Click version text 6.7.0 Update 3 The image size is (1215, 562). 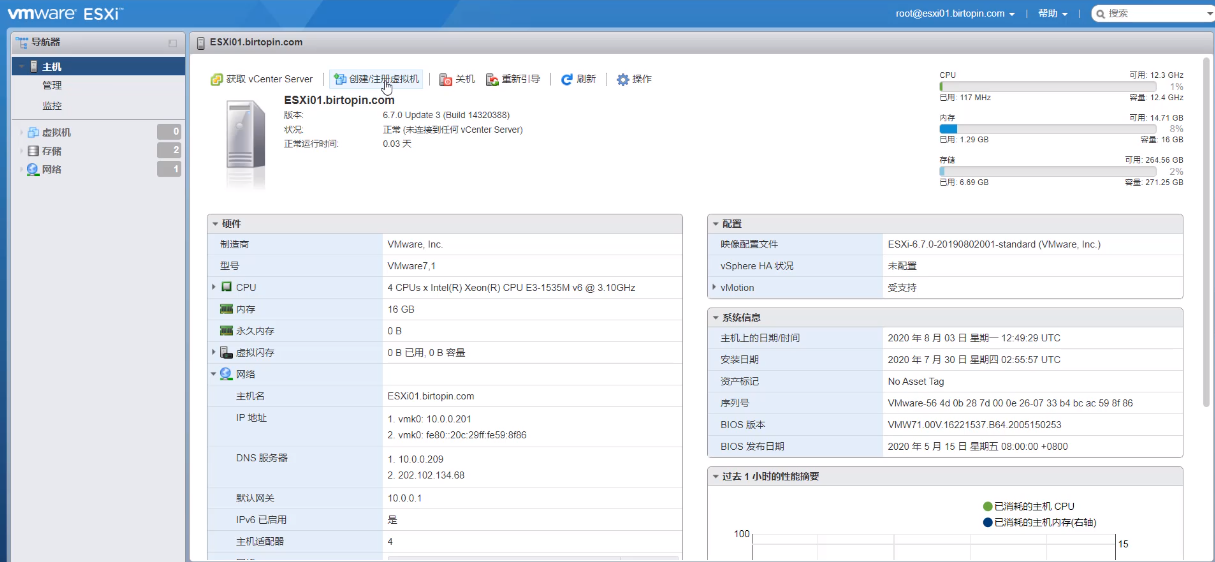446,115
